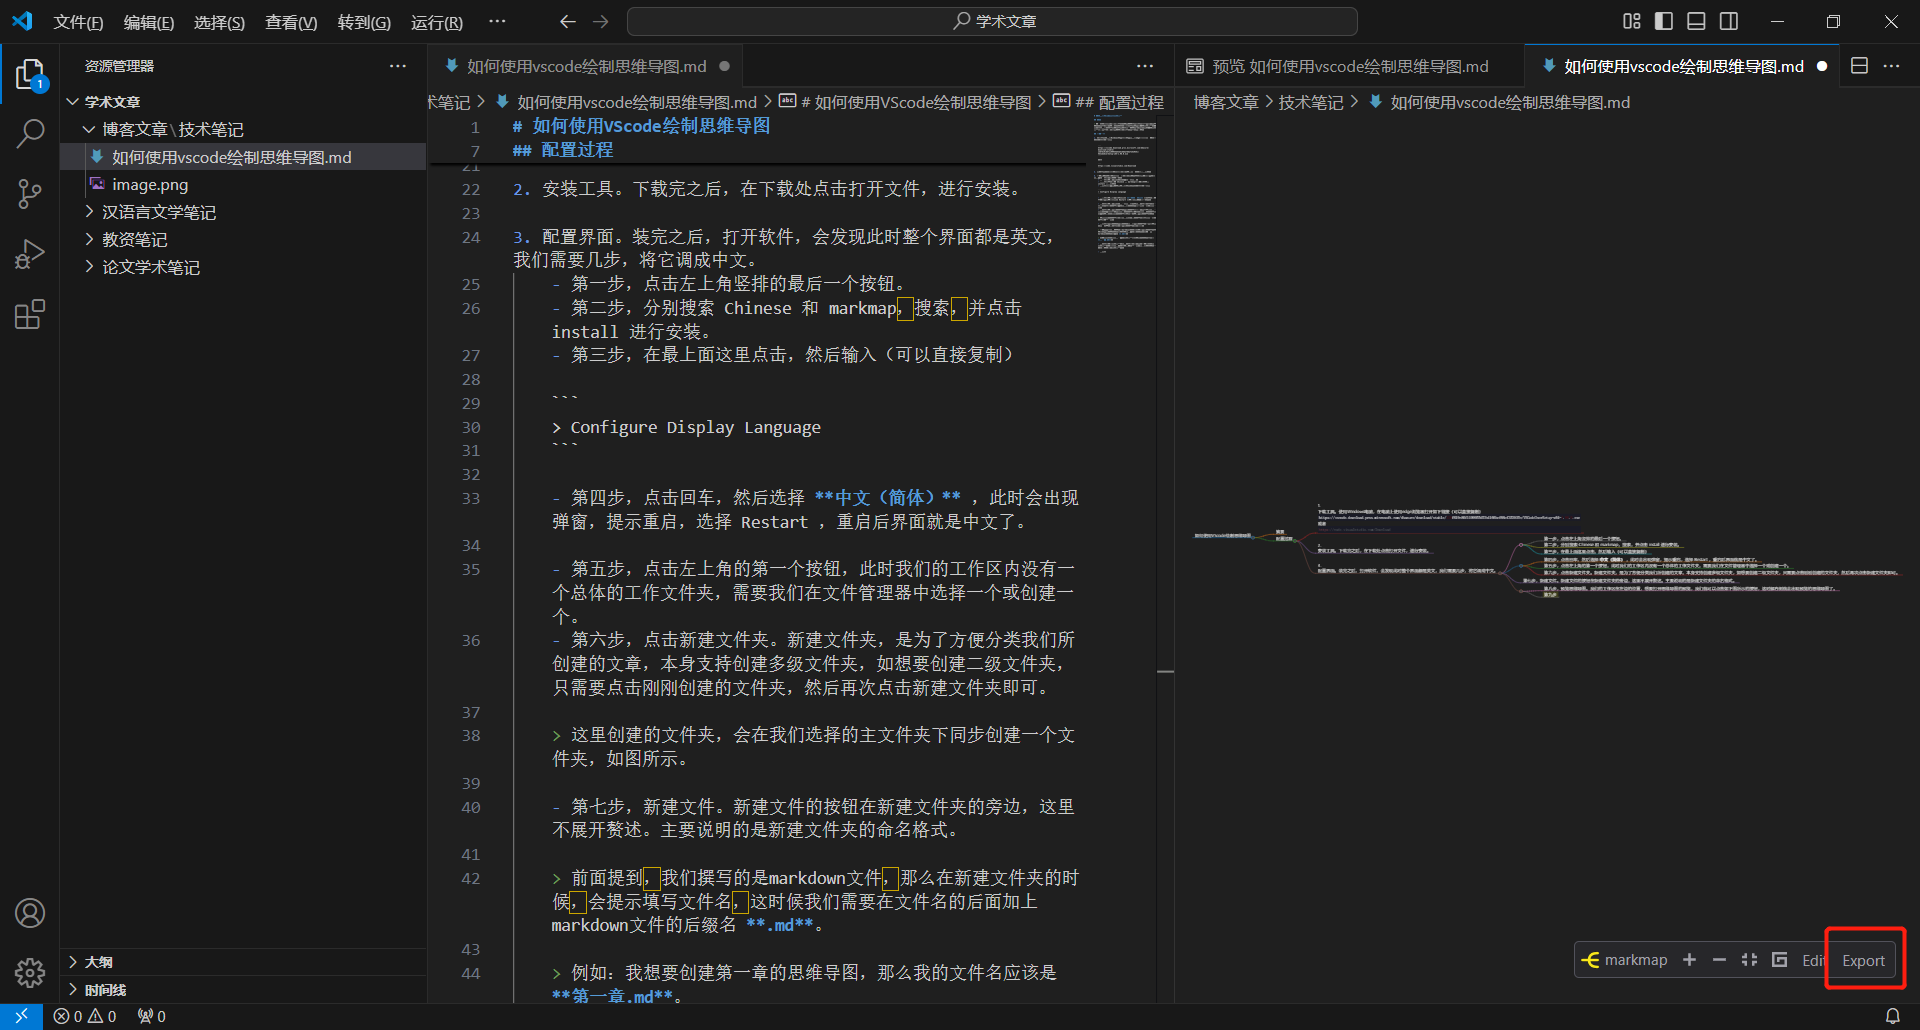Go back with the left navigation arrow
The width and height of the screenshot is (1920, 1030).
(x=568, y=21)
